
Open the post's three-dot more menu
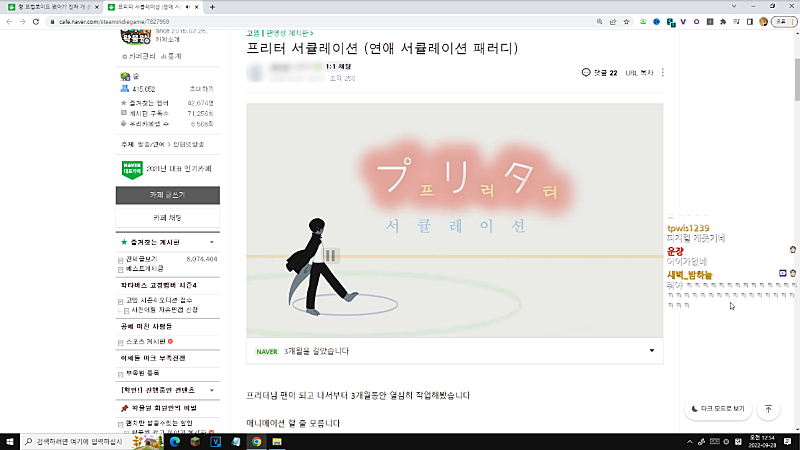(663, 72)
